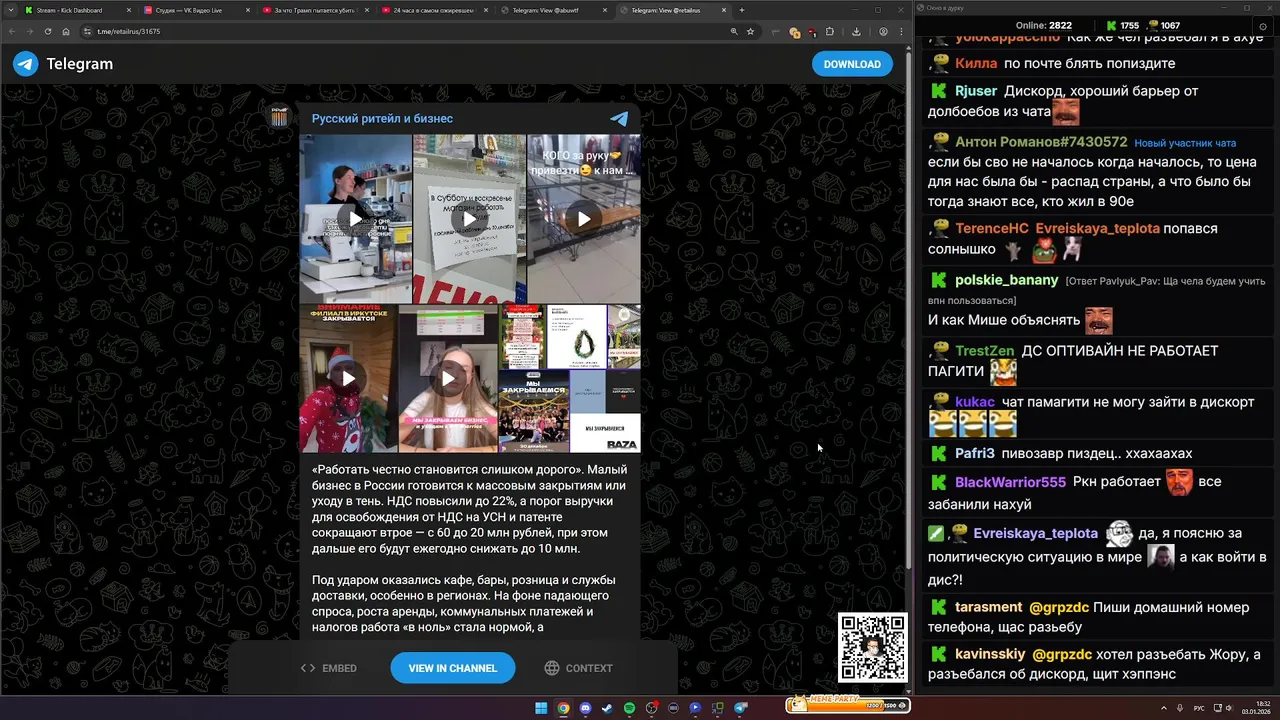Click the Meme Party progress bar overlay
1280x720 pixels.
tap(848, 704)
